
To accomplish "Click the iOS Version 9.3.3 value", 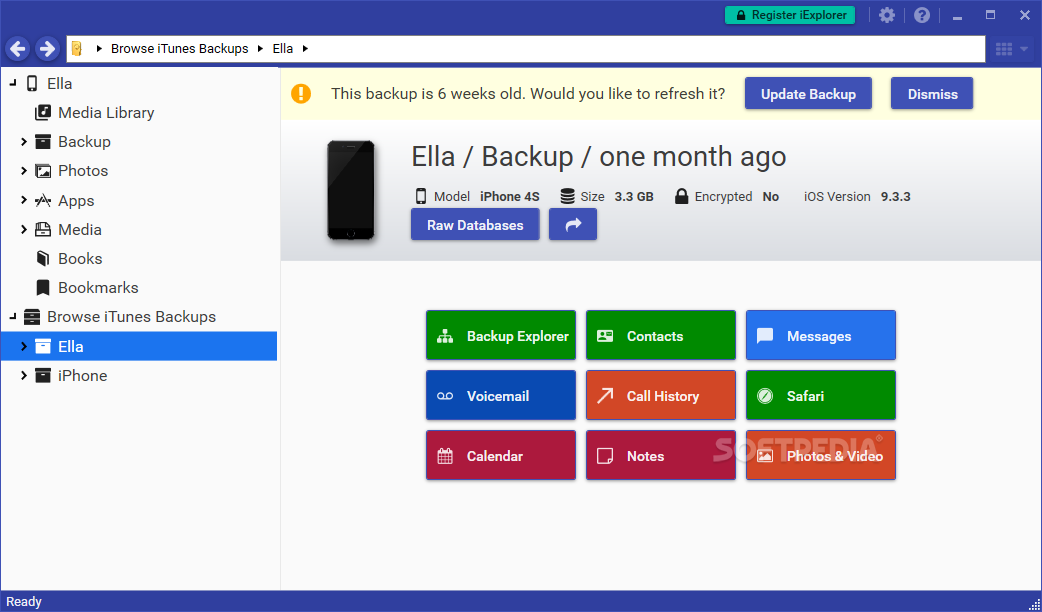I will click(x=896, y=196).
